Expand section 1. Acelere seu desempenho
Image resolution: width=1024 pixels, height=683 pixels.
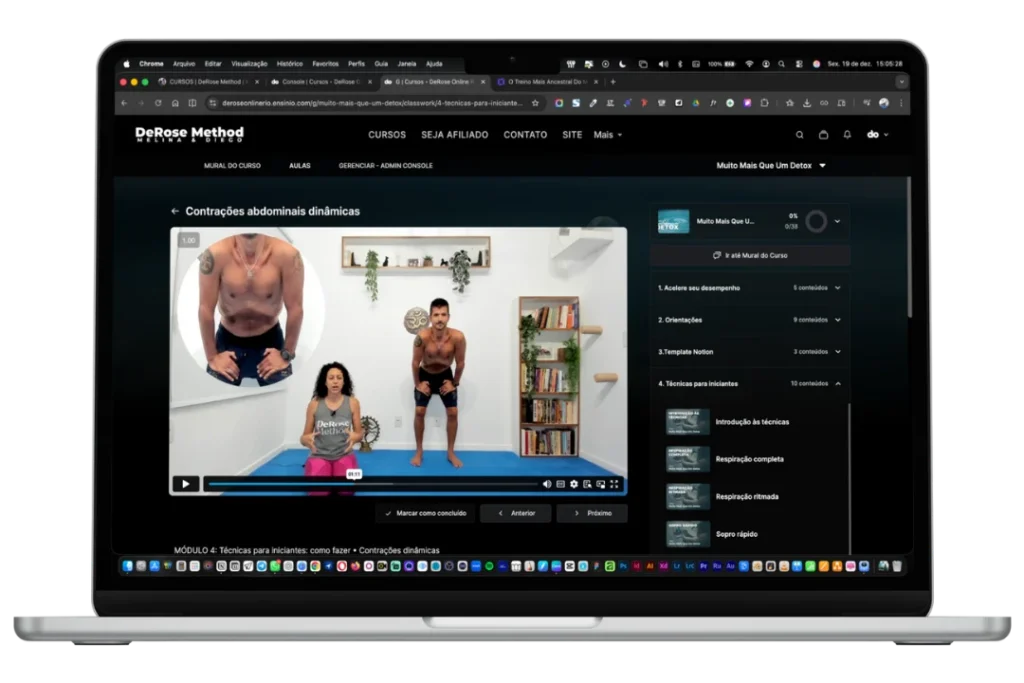pos(750,288)
